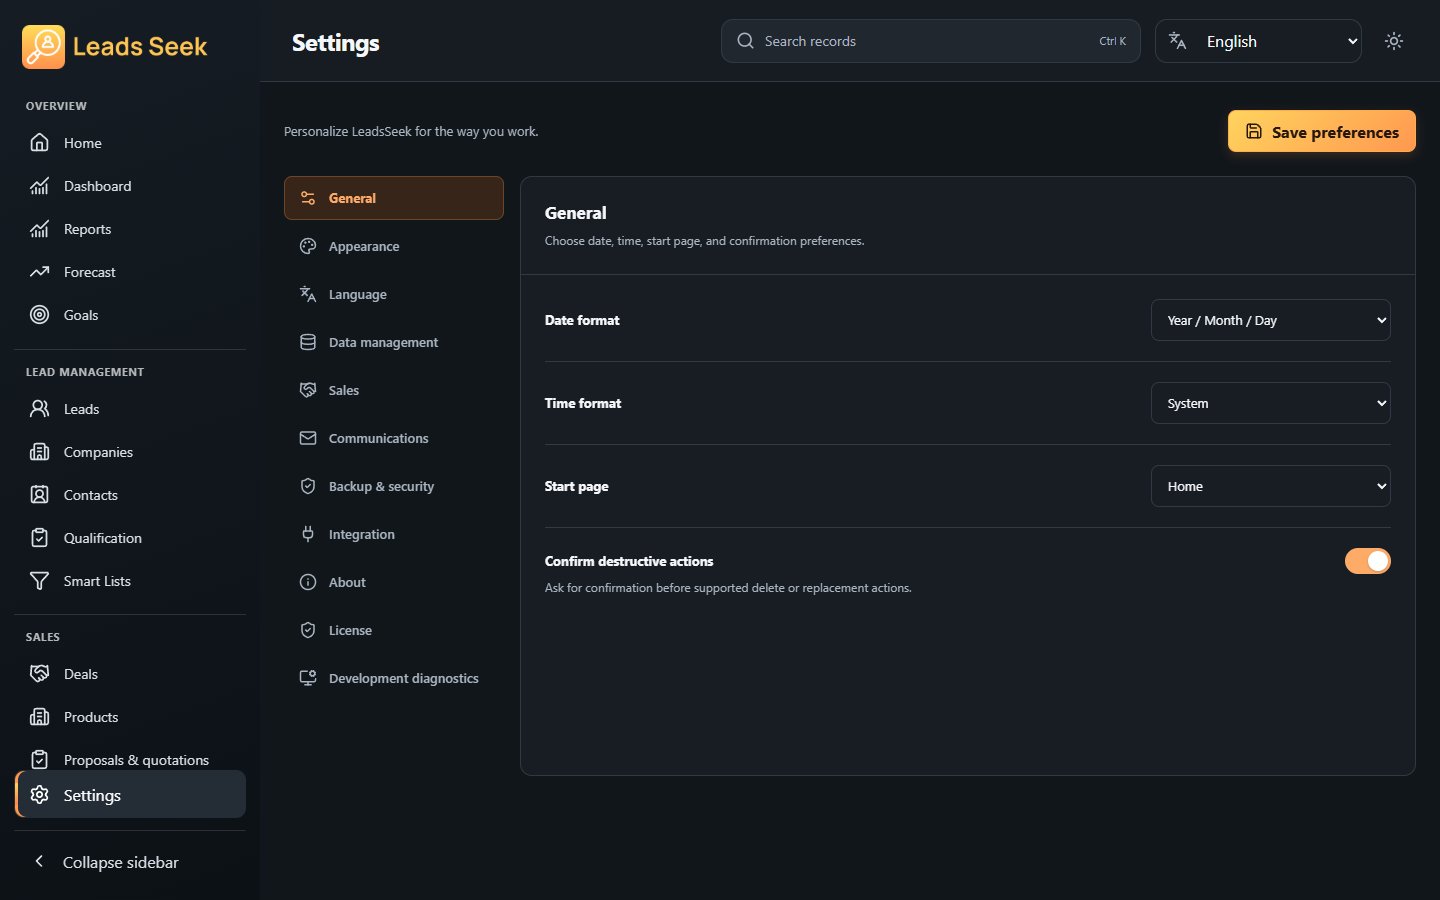Click the magnifier icon in search bar

tap(745, 41)
